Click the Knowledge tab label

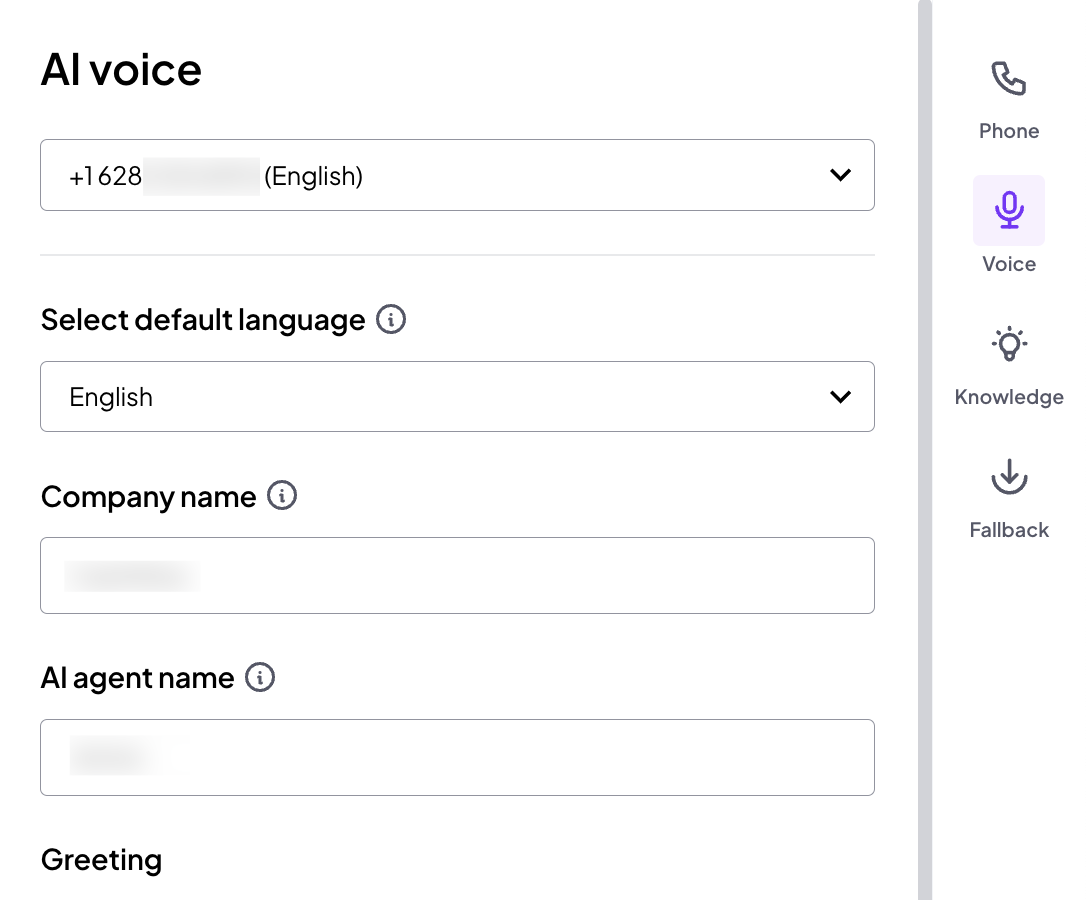pyautogui.click(x=1009, y=397)
